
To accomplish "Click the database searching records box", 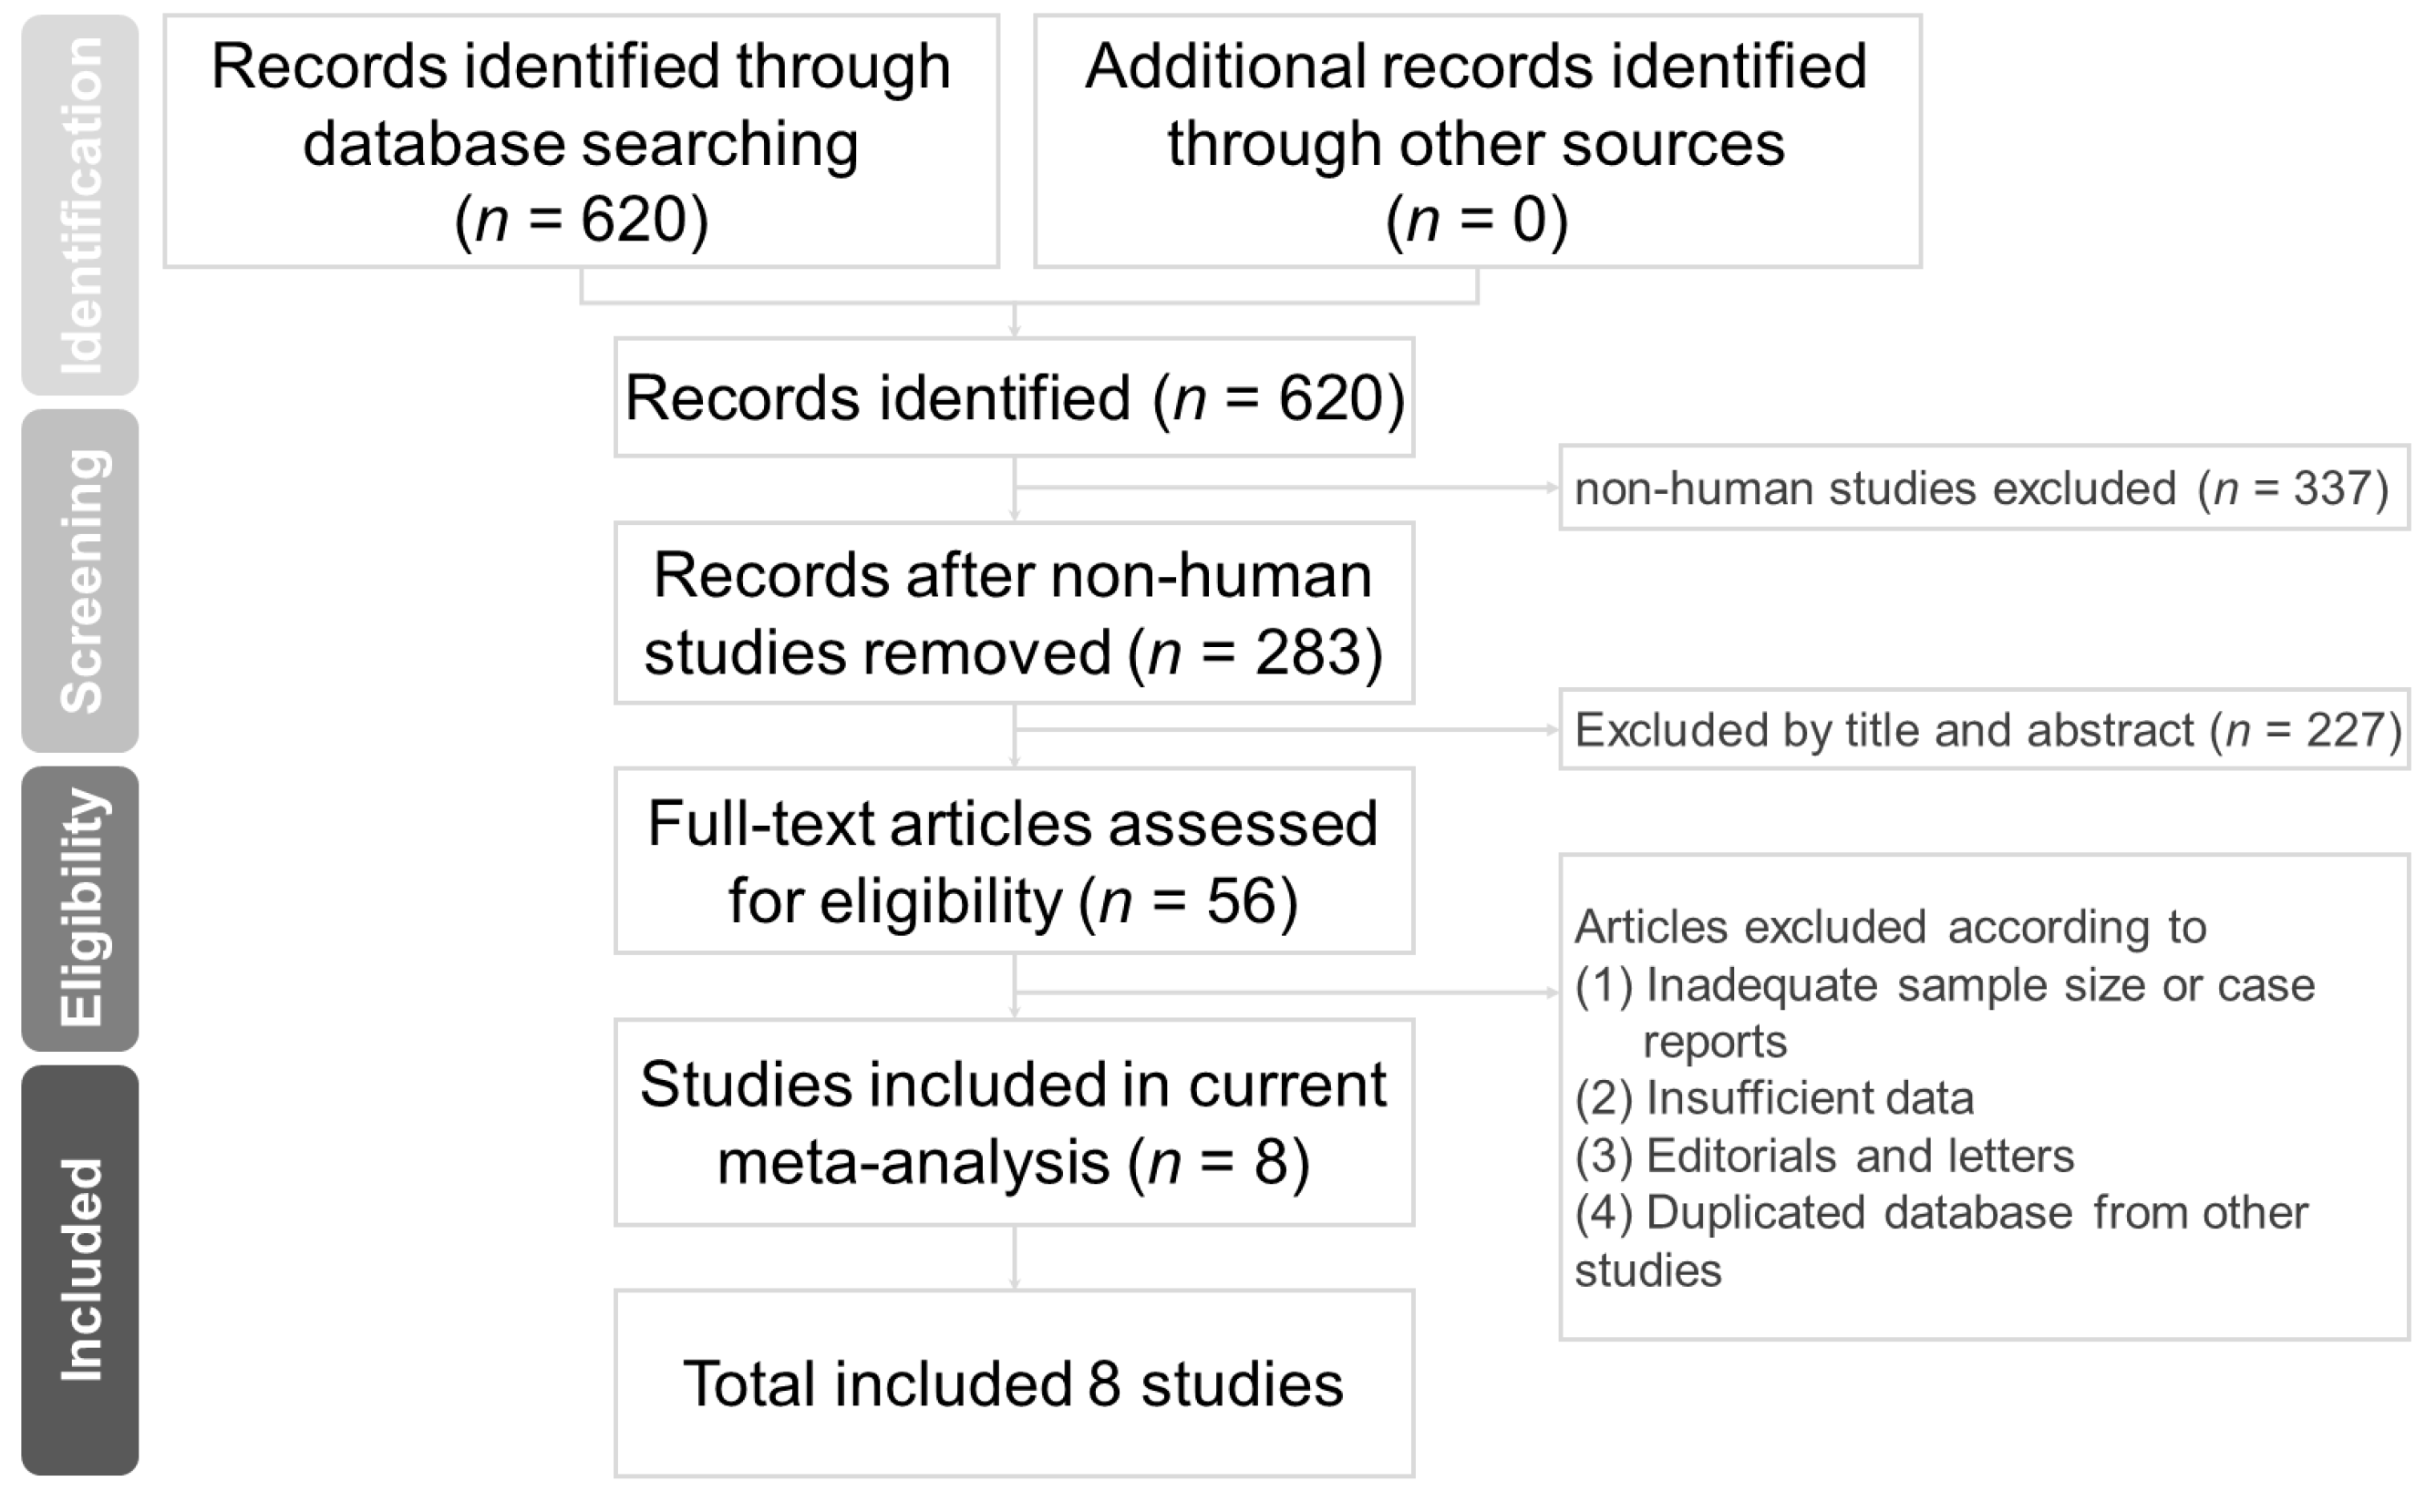I will tap(581, 141).
